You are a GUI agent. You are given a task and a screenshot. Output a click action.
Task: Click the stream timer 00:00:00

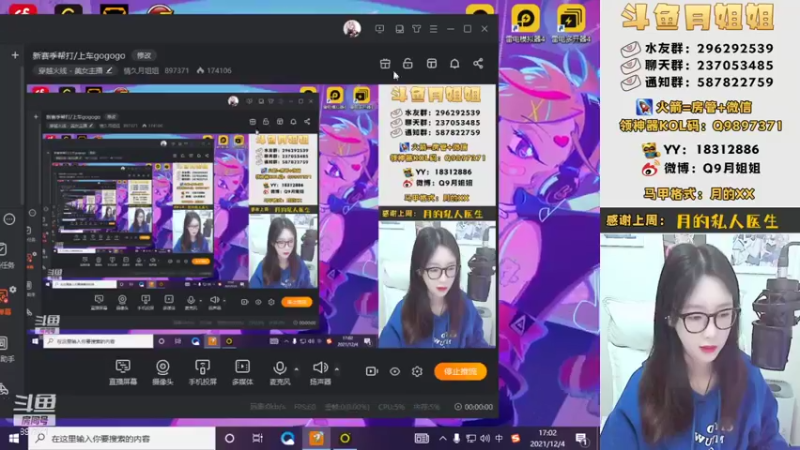tap(479, 407)
